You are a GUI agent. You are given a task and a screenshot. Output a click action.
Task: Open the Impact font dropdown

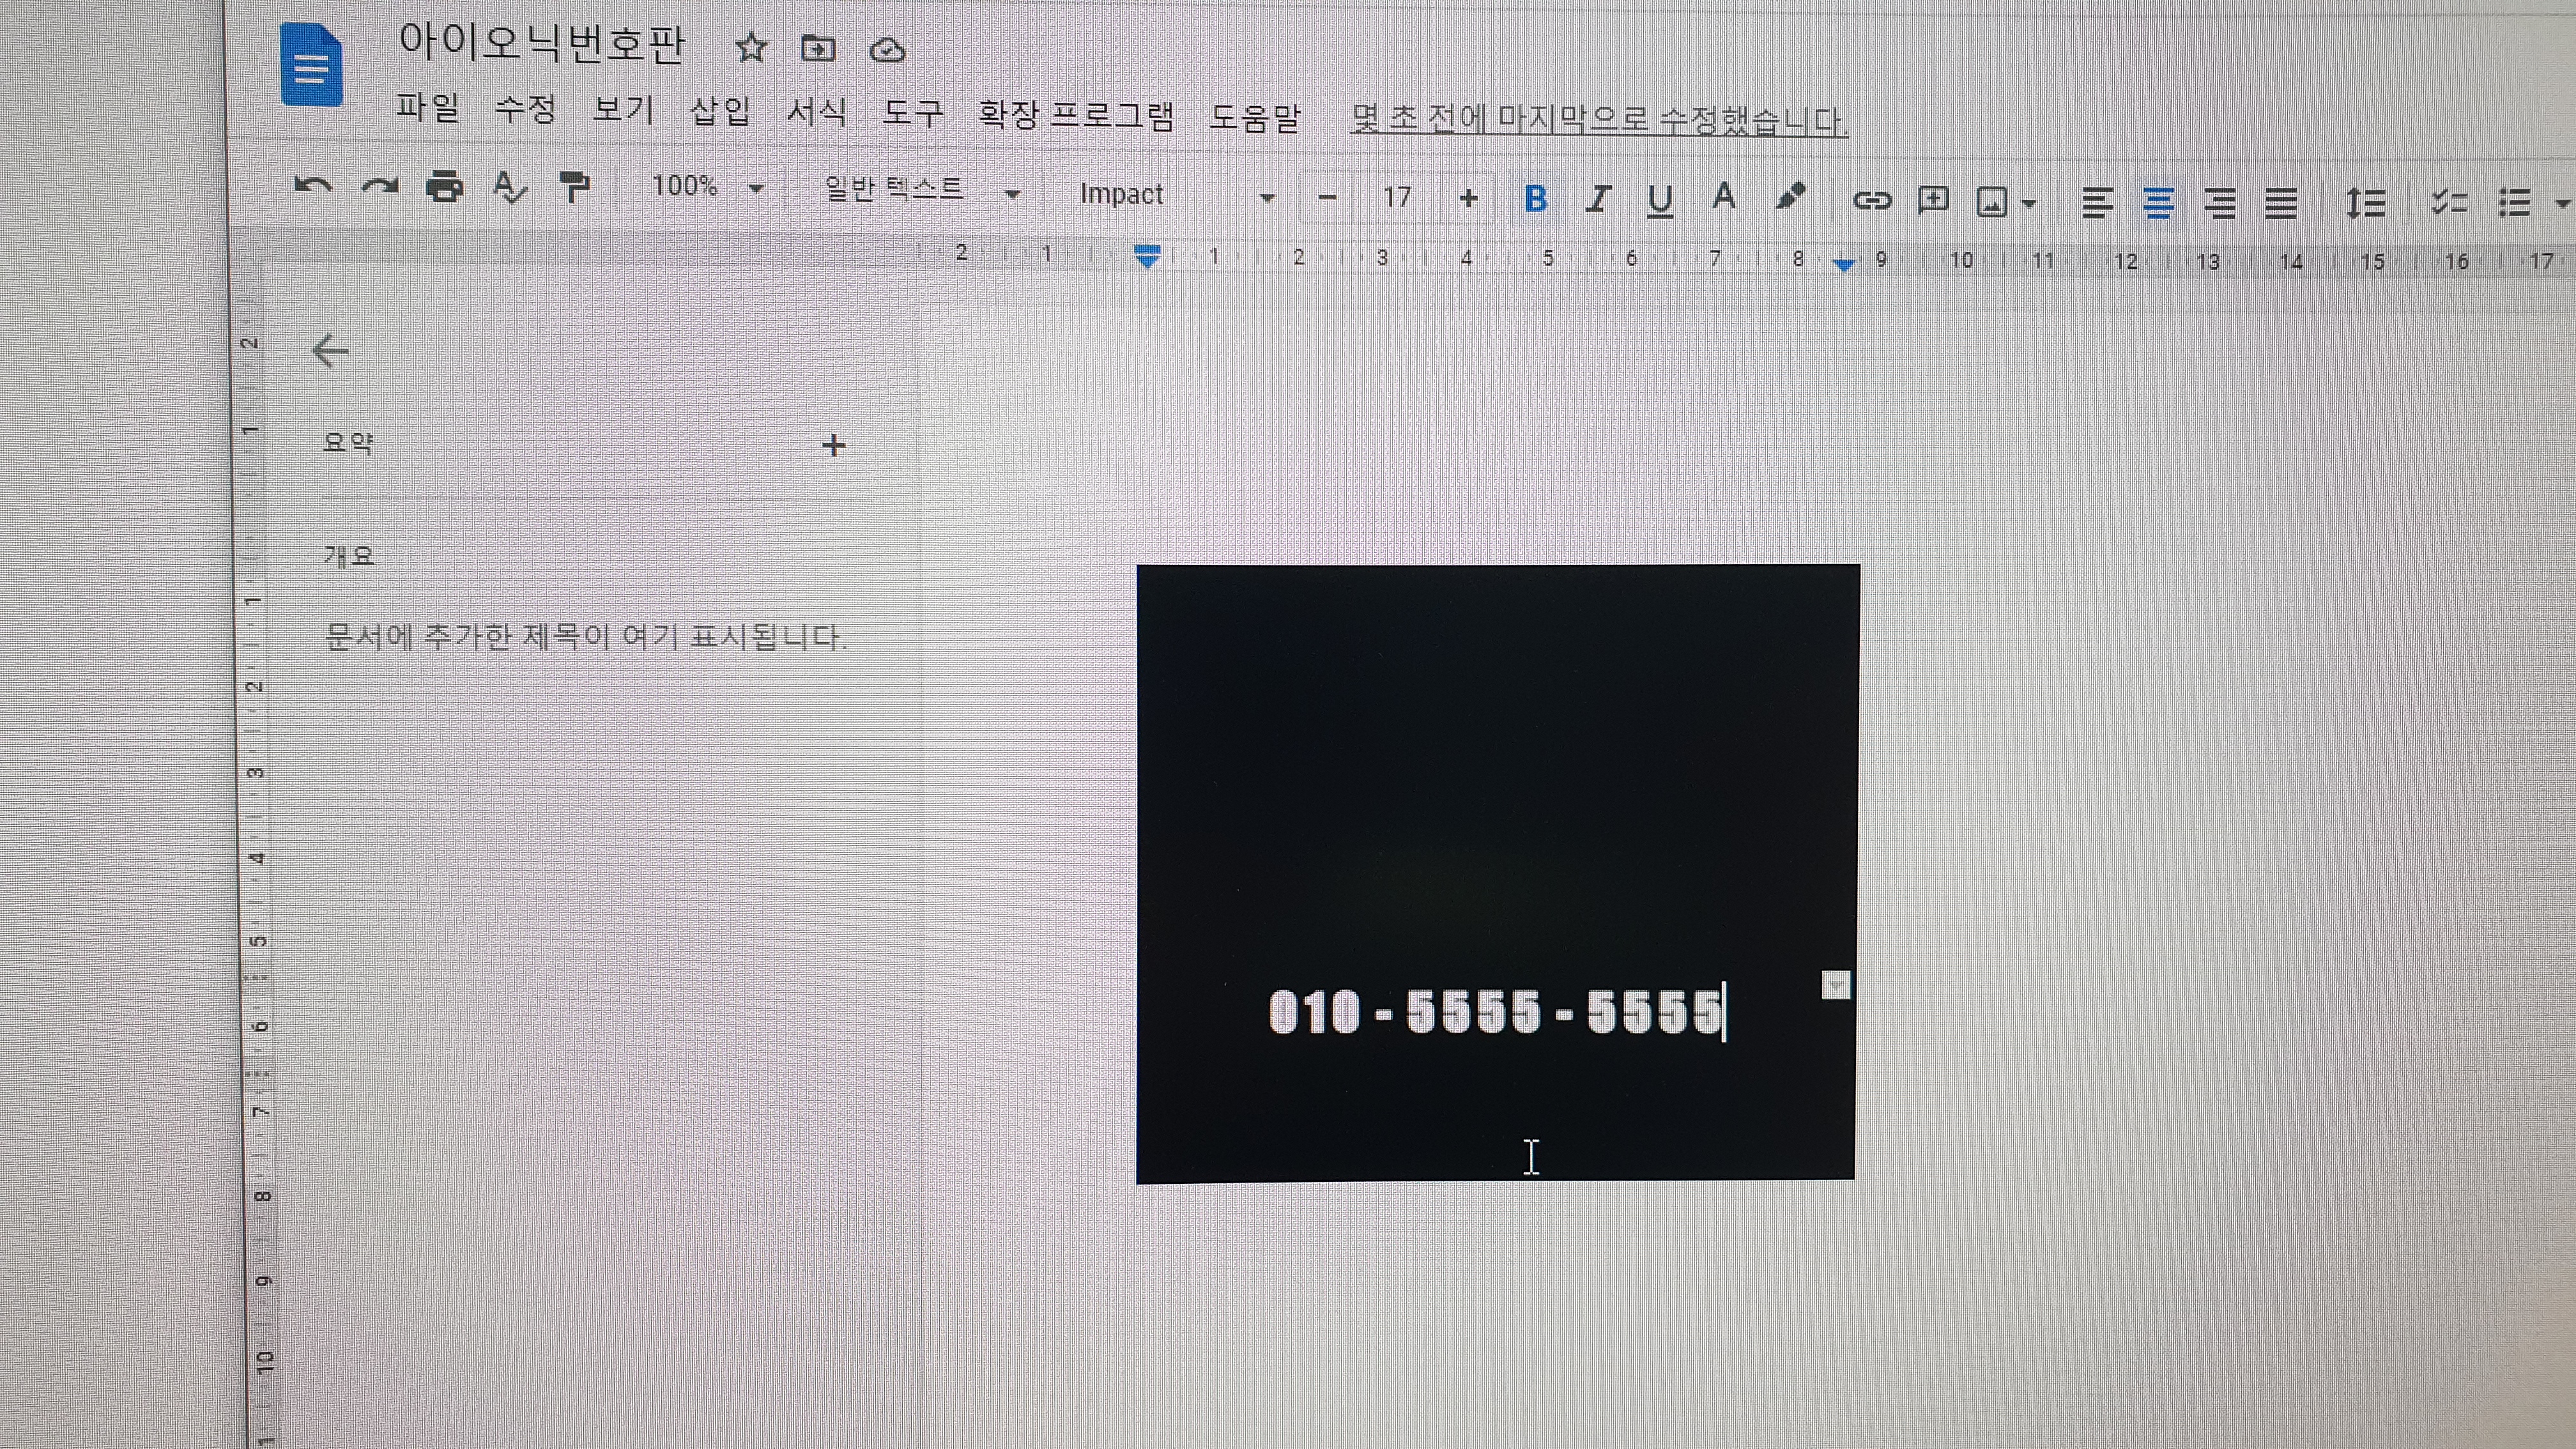[x=1175, y=195]
